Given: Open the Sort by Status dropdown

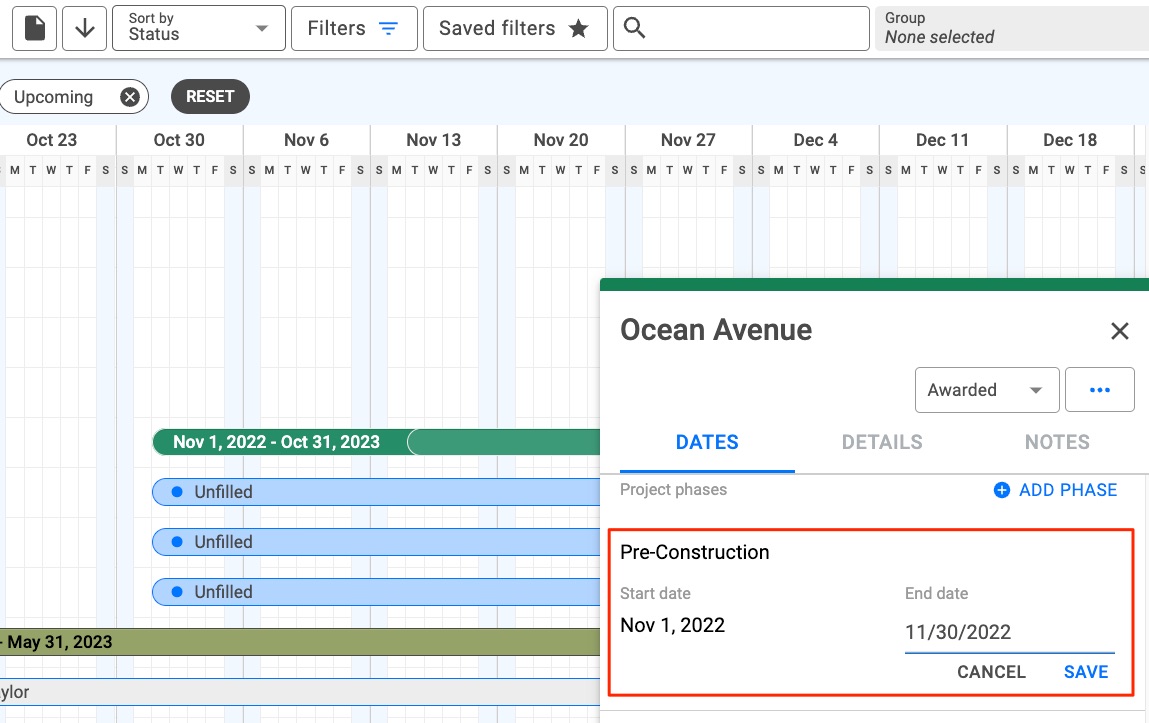Looking at the screenshot, I should pyautogui.click(x=199, y=29).
